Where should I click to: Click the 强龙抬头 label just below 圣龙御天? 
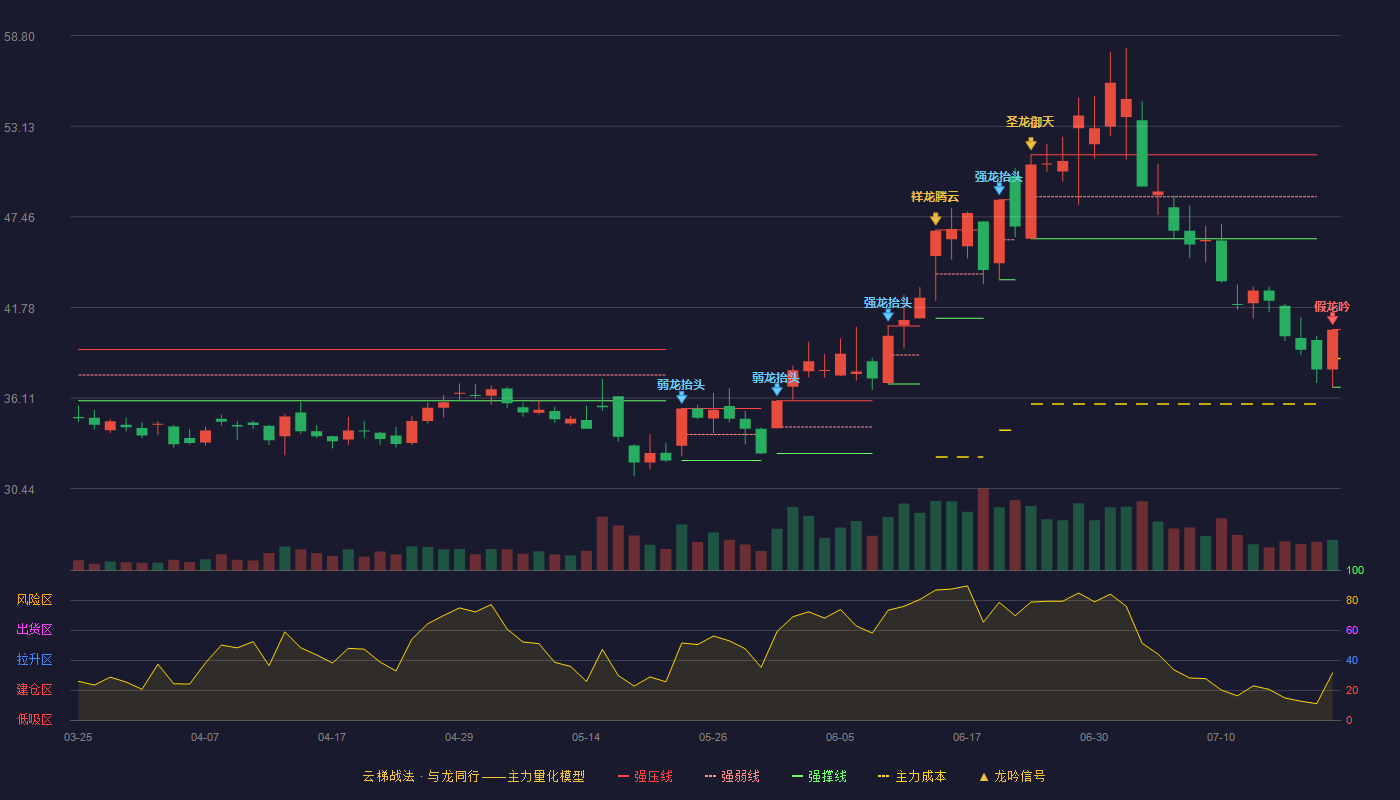point(999,176)
